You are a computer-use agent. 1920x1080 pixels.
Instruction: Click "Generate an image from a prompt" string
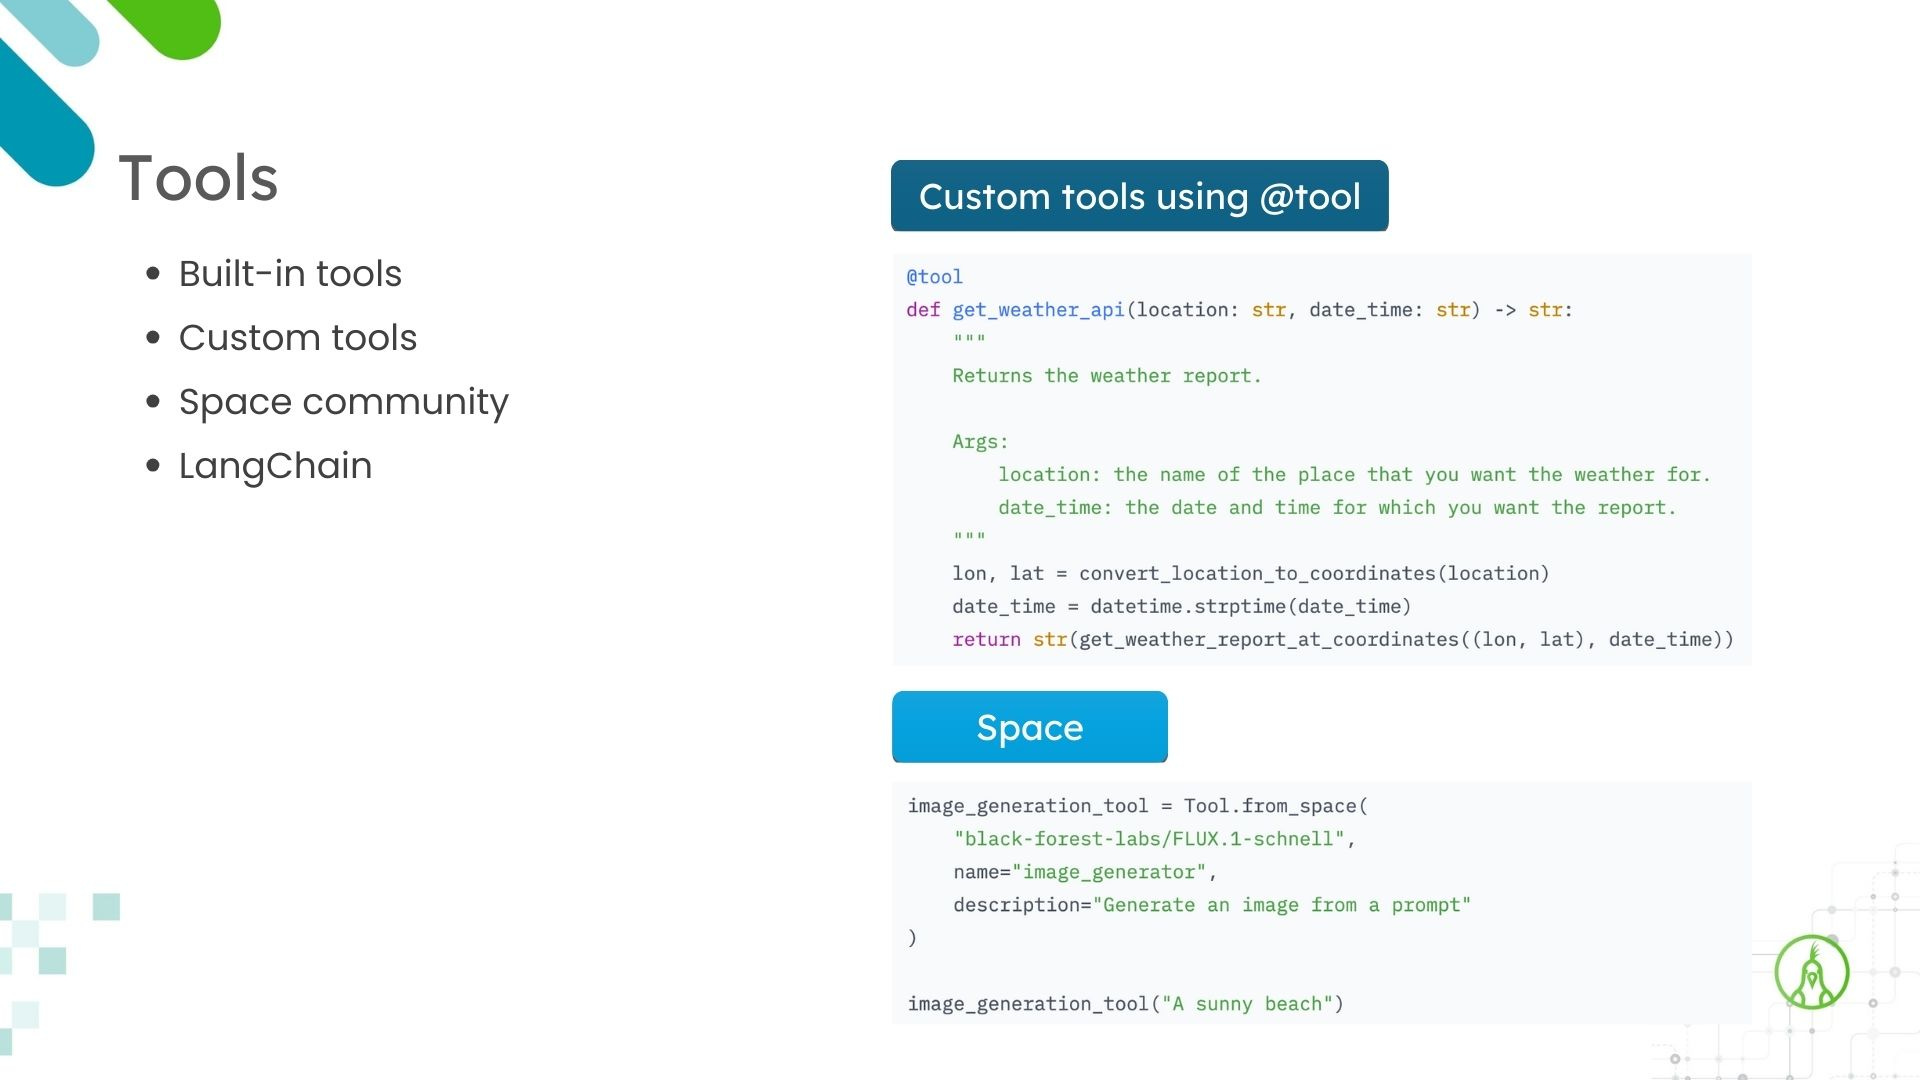pos(1281,905)
